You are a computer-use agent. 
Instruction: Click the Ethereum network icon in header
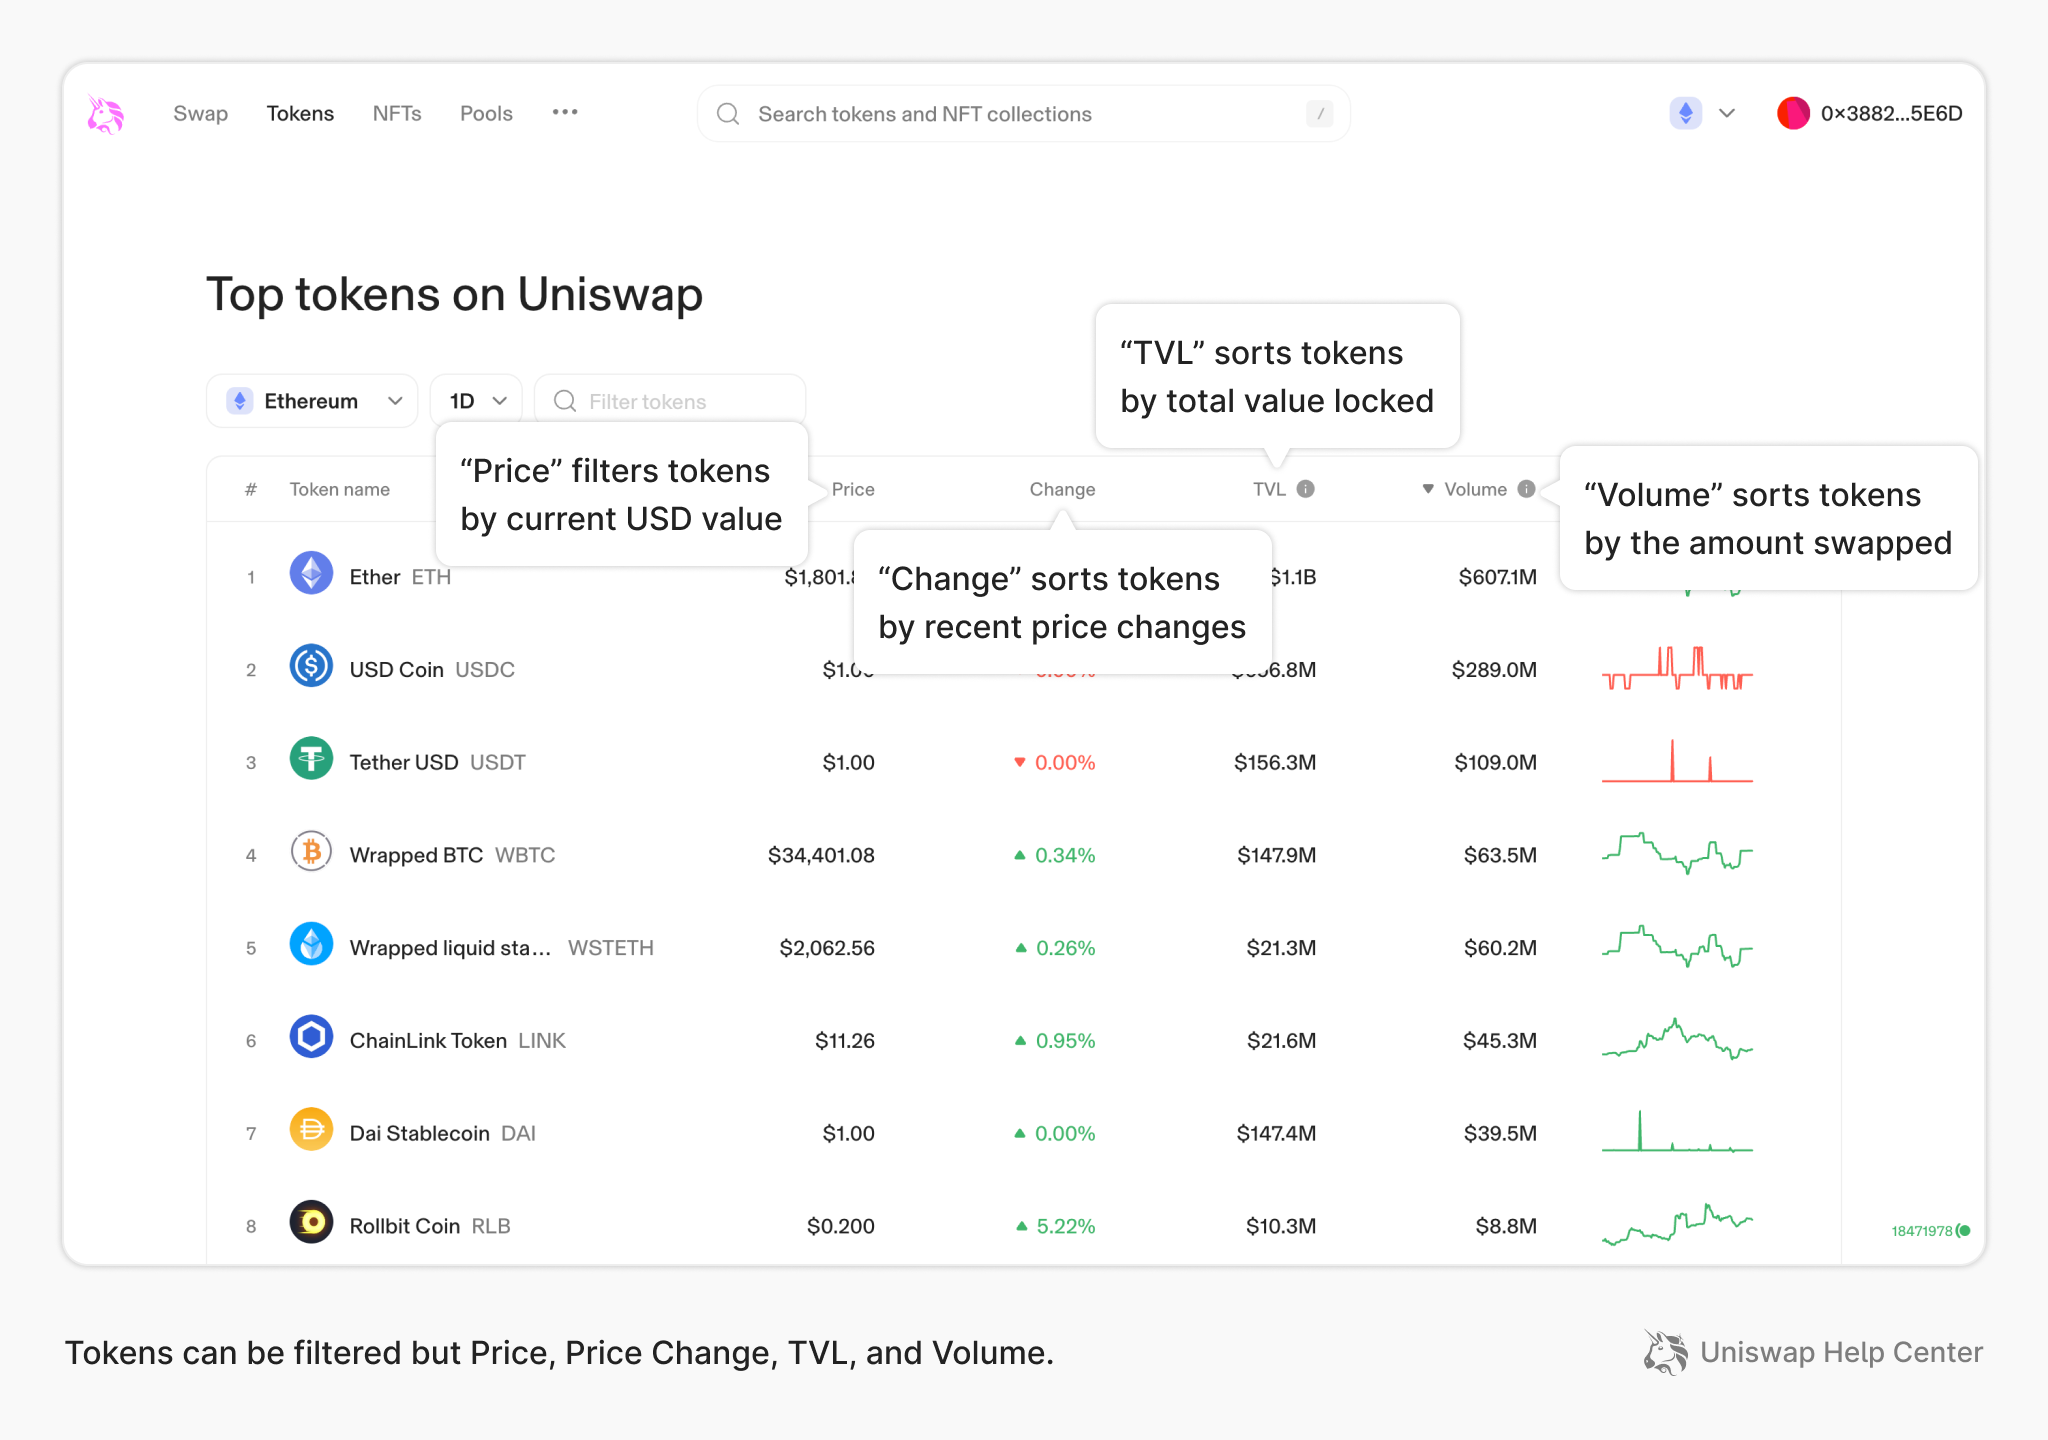click(1686, 113)
